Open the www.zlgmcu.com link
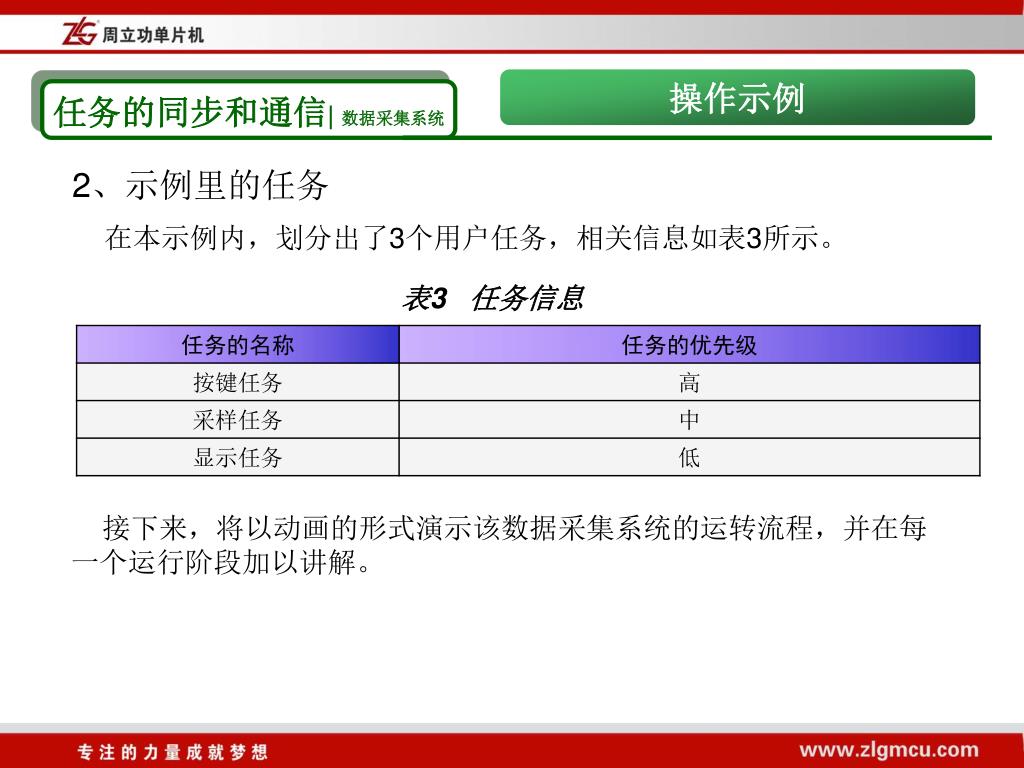 point(889,750)
